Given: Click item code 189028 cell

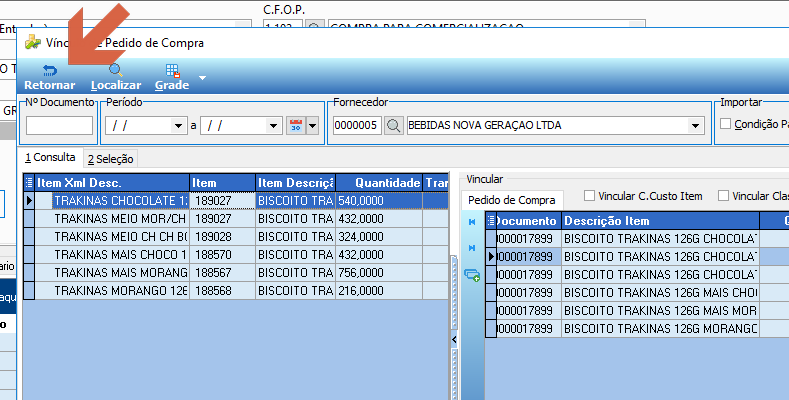Looking at the screenshot, I should pos(222,236).
